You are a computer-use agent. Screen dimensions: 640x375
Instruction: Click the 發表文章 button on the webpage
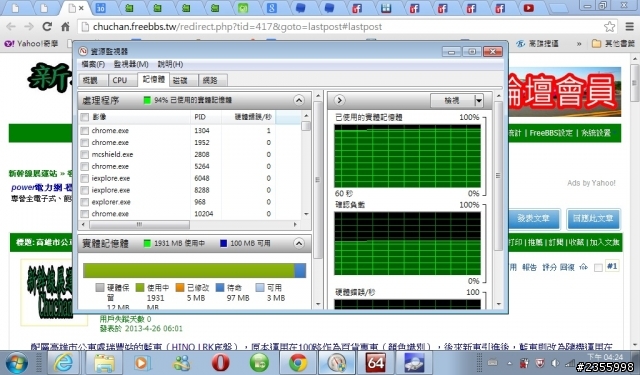[533, 219]
